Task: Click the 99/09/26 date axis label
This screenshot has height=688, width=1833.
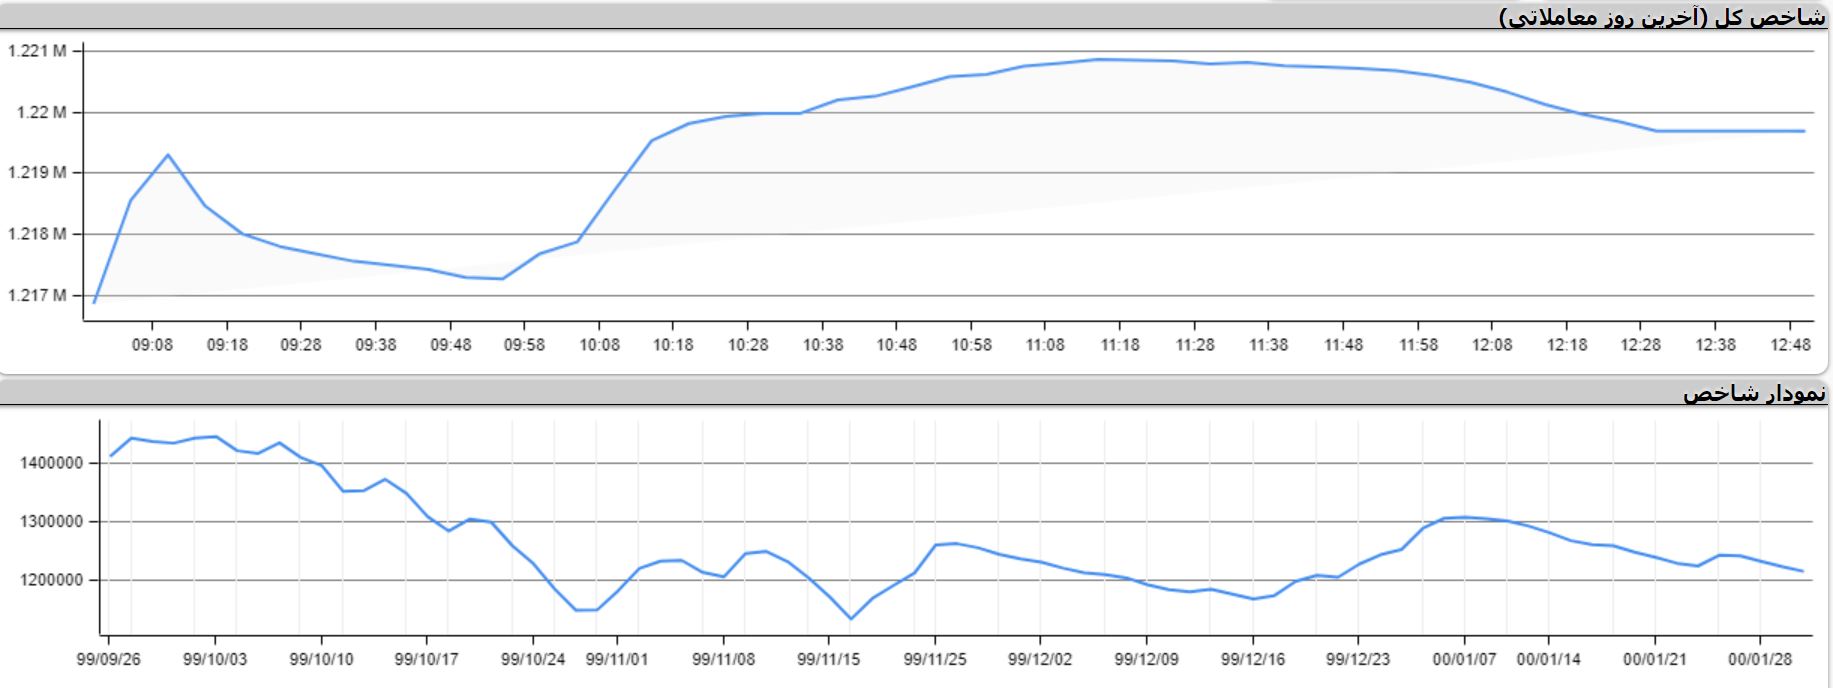Action: click(108, 660)
